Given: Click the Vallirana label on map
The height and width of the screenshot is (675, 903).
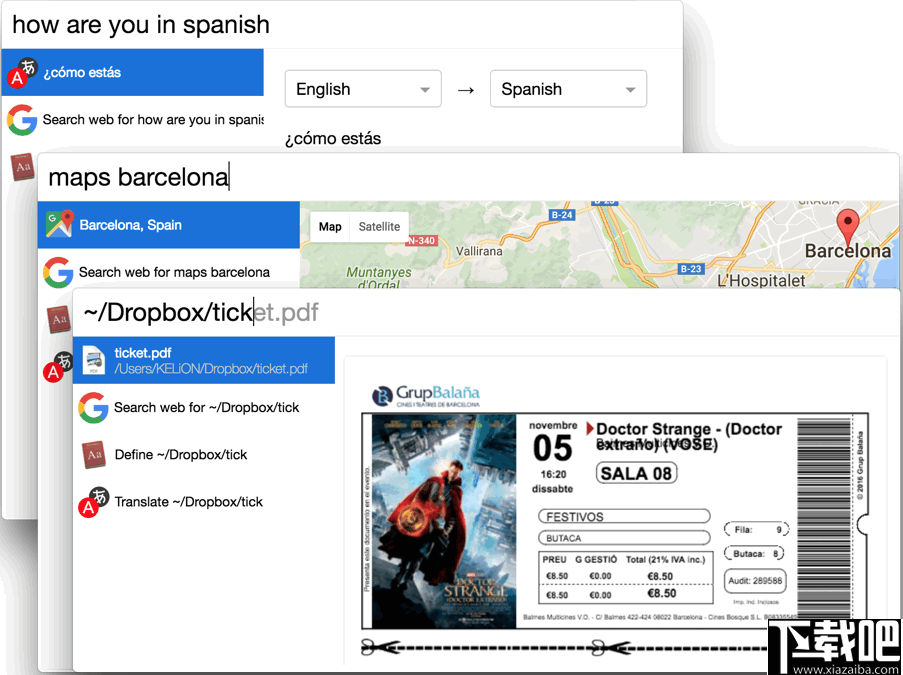Looking at the screenshot, I should [479, 251].
